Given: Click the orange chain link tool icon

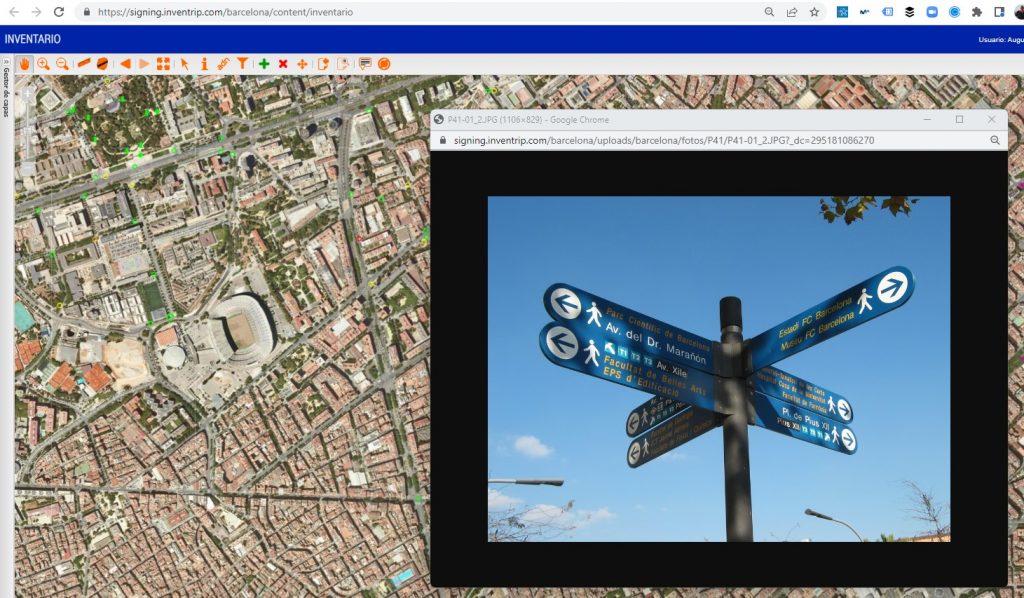Looking at the screenshot, I should pos(223,63).
